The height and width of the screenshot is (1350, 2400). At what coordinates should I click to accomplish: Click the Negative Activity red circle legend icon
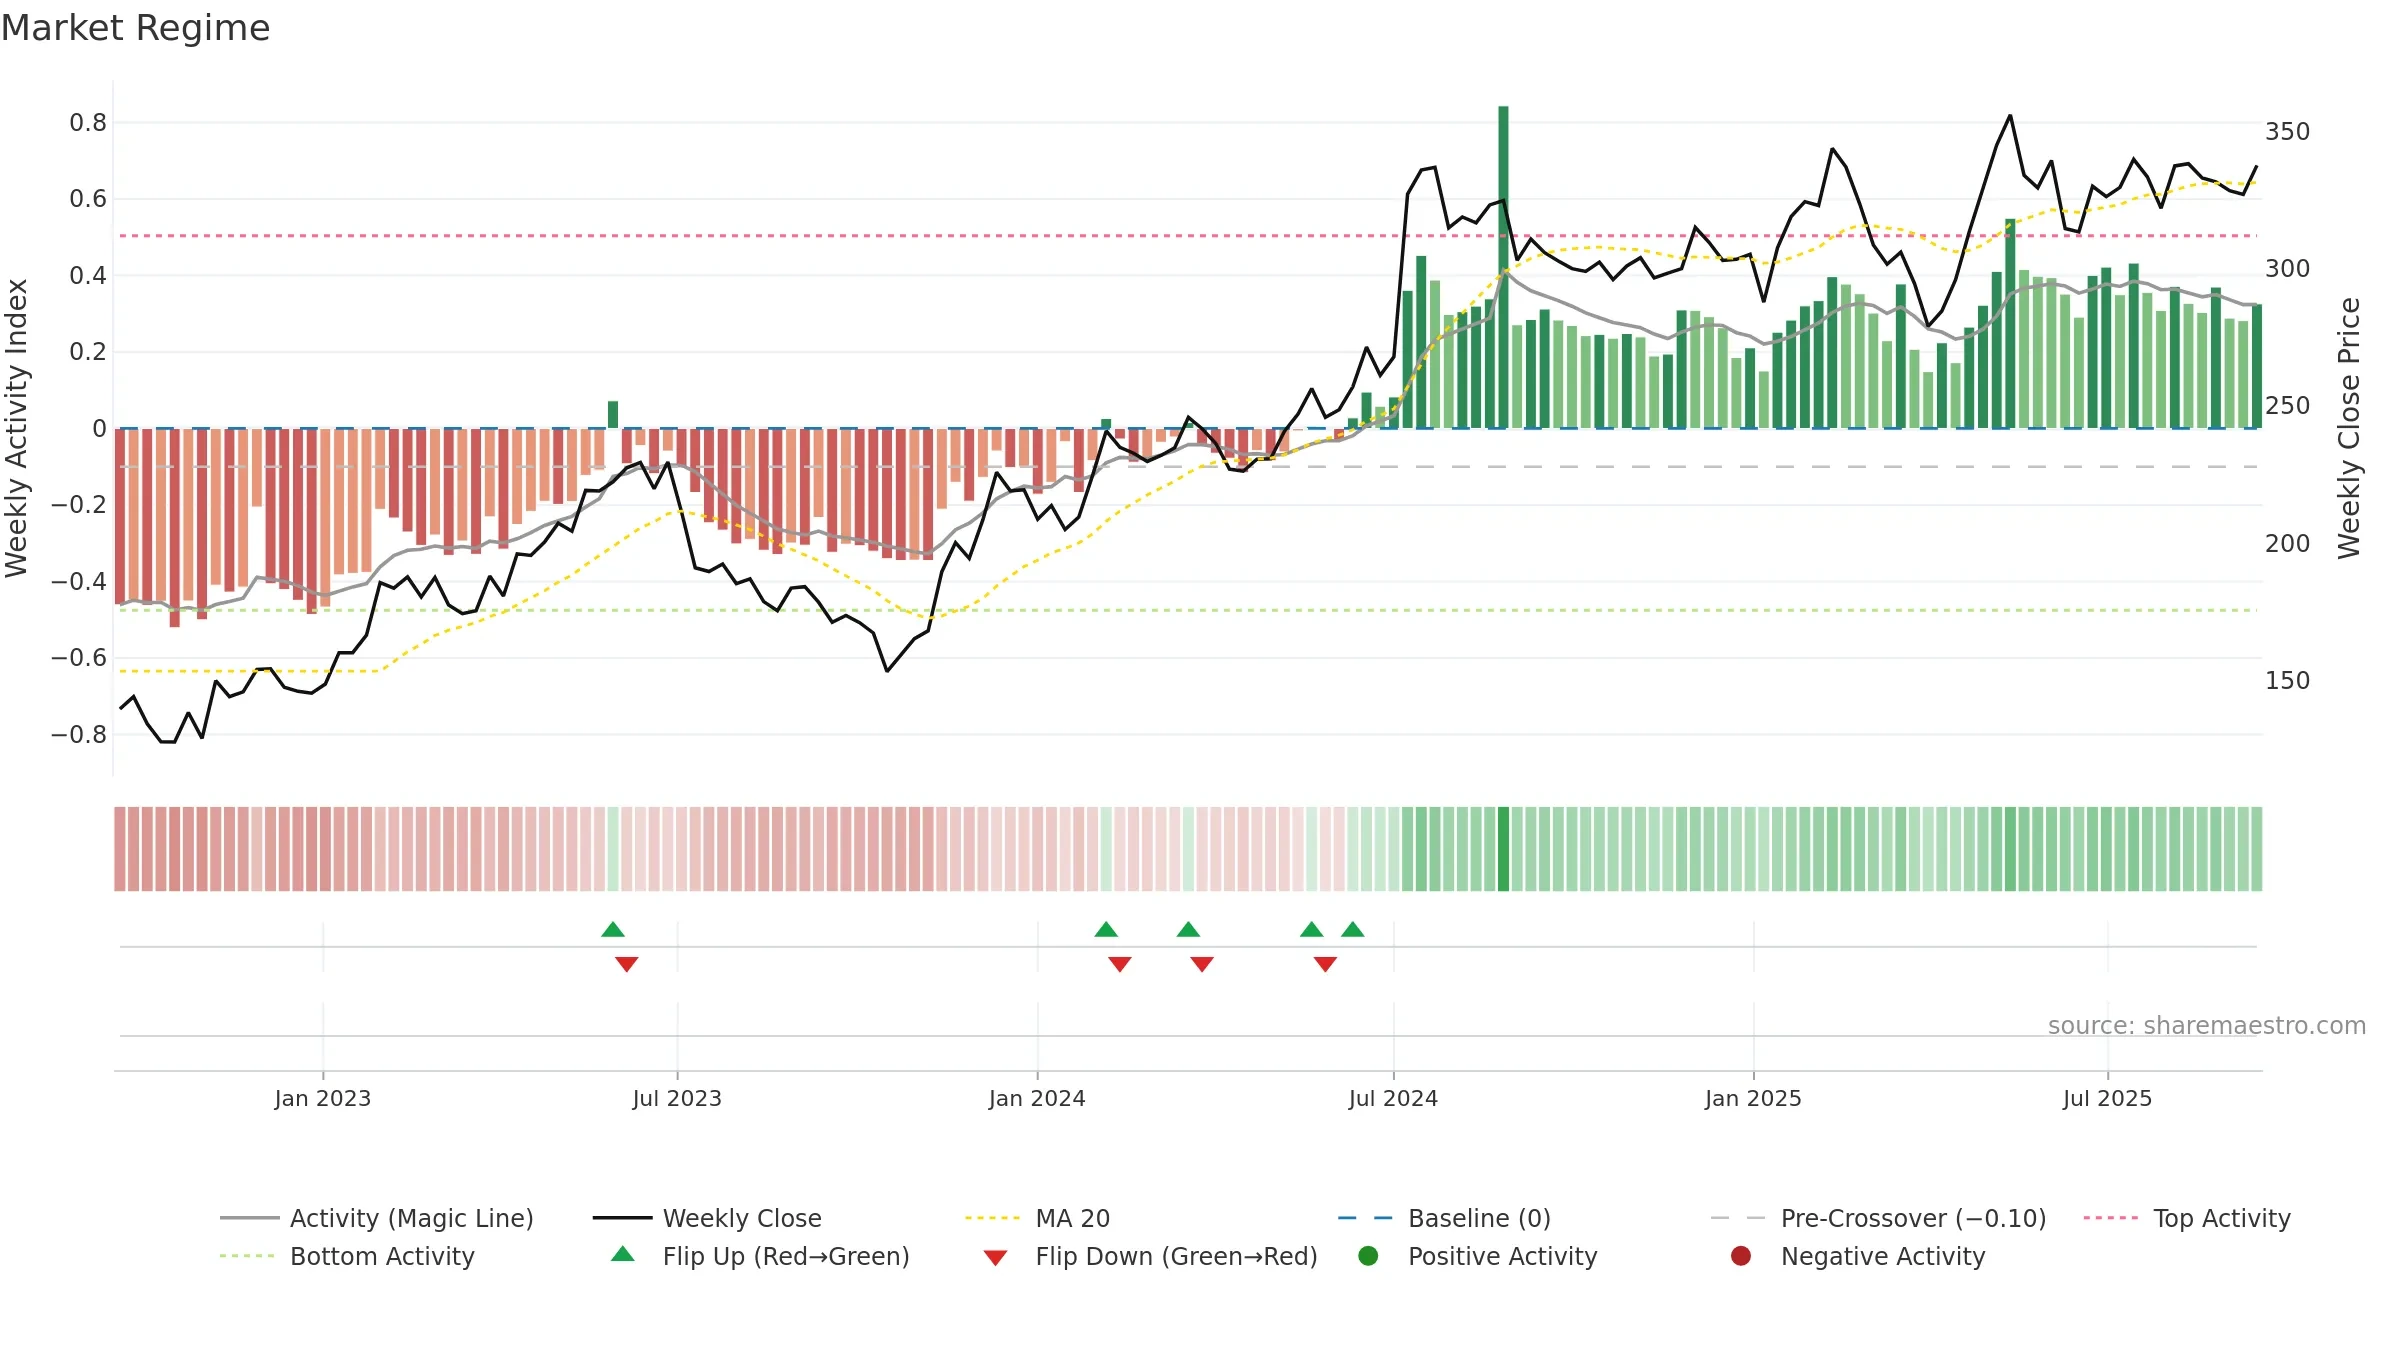[x=1741, y=1256]
